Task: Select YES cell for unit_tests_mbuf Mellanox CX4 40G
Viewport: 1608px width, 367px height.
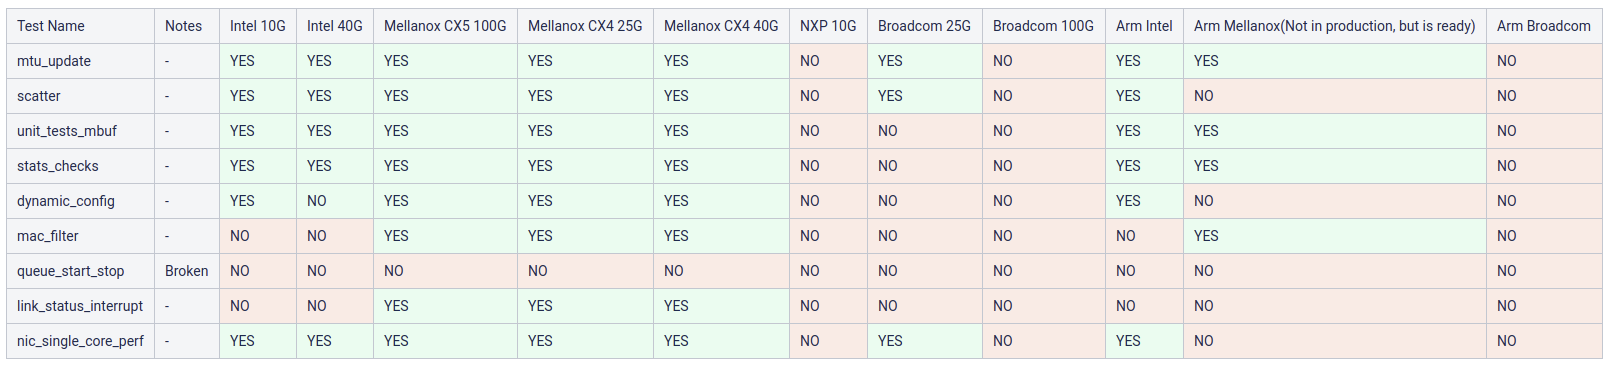Action: (676, 131)
